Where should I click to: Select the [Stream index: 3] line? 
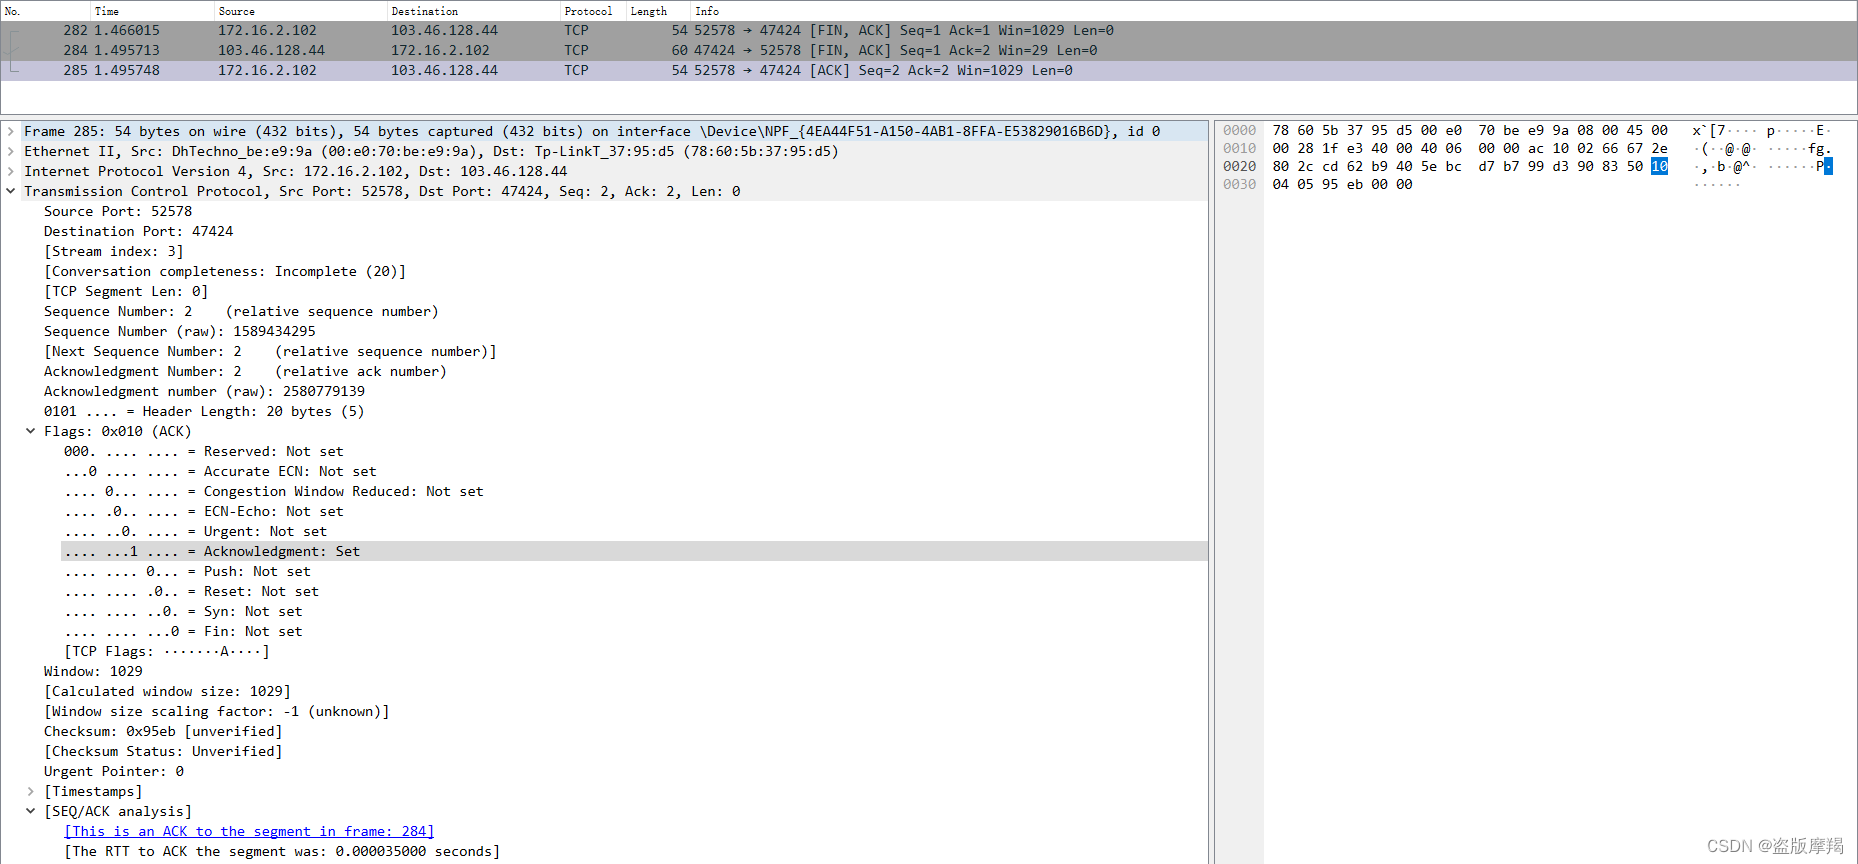pos(113,251)
